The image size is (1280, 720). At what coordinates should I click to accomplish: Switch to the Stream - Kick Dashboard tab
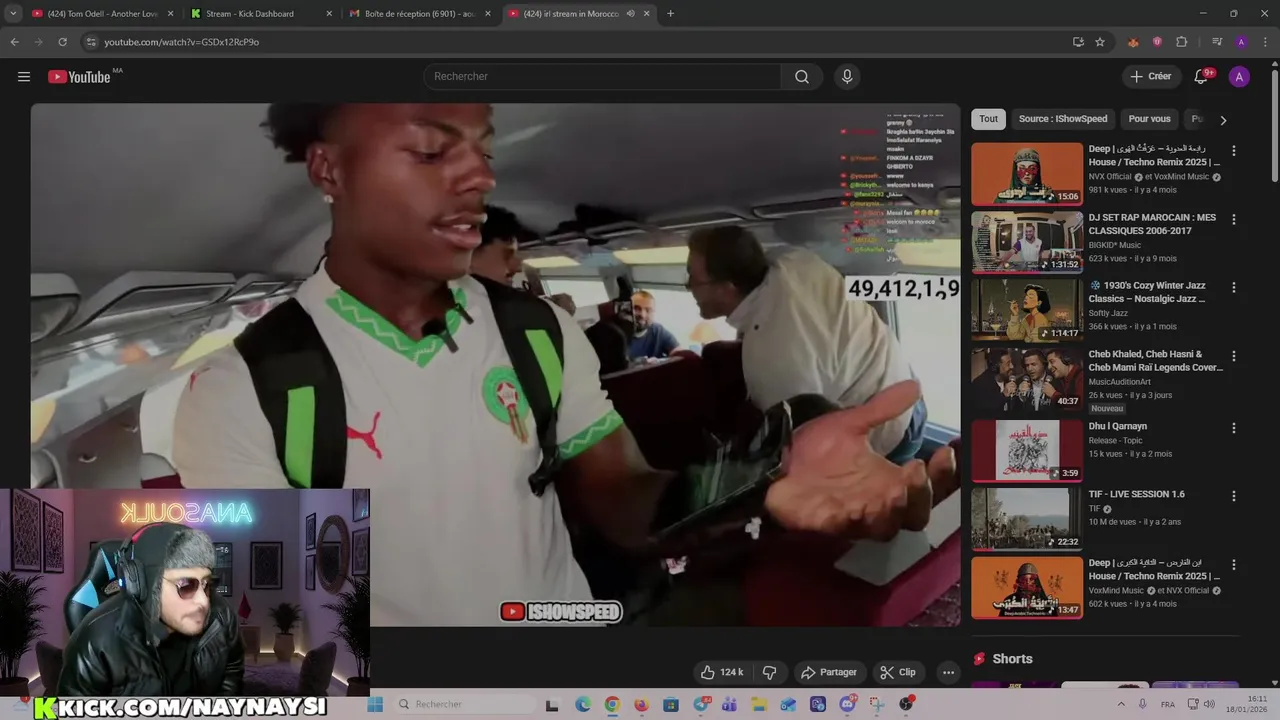click(x=262, y=14)
